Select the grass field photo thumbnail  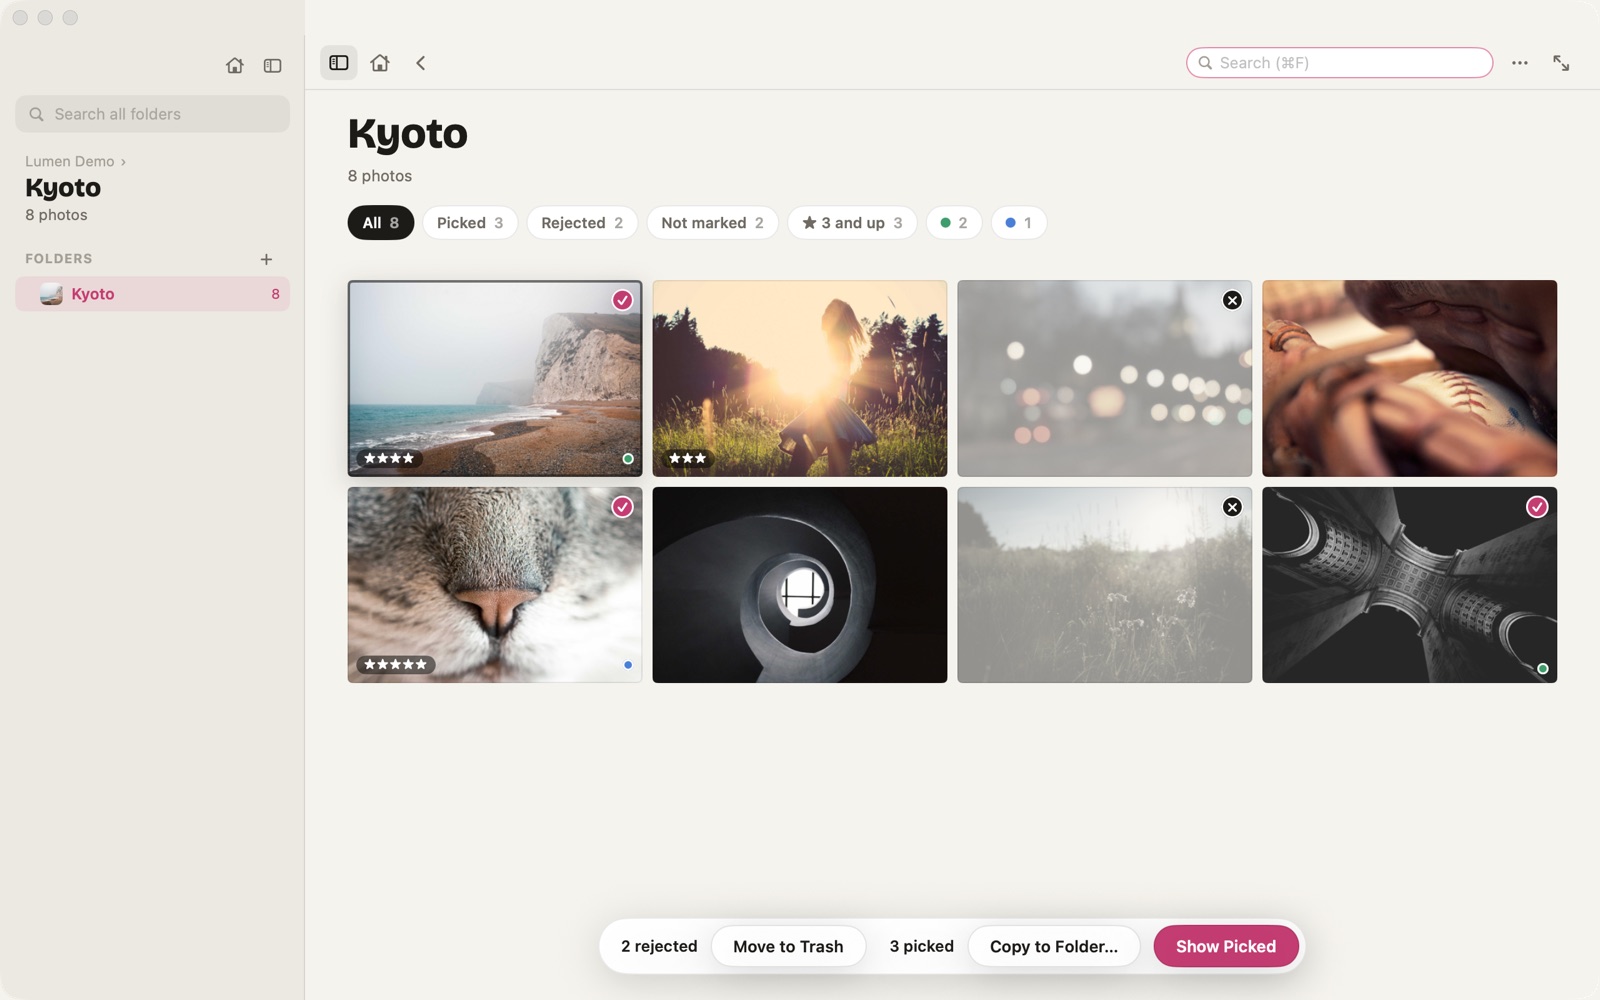click(1104, 585)
